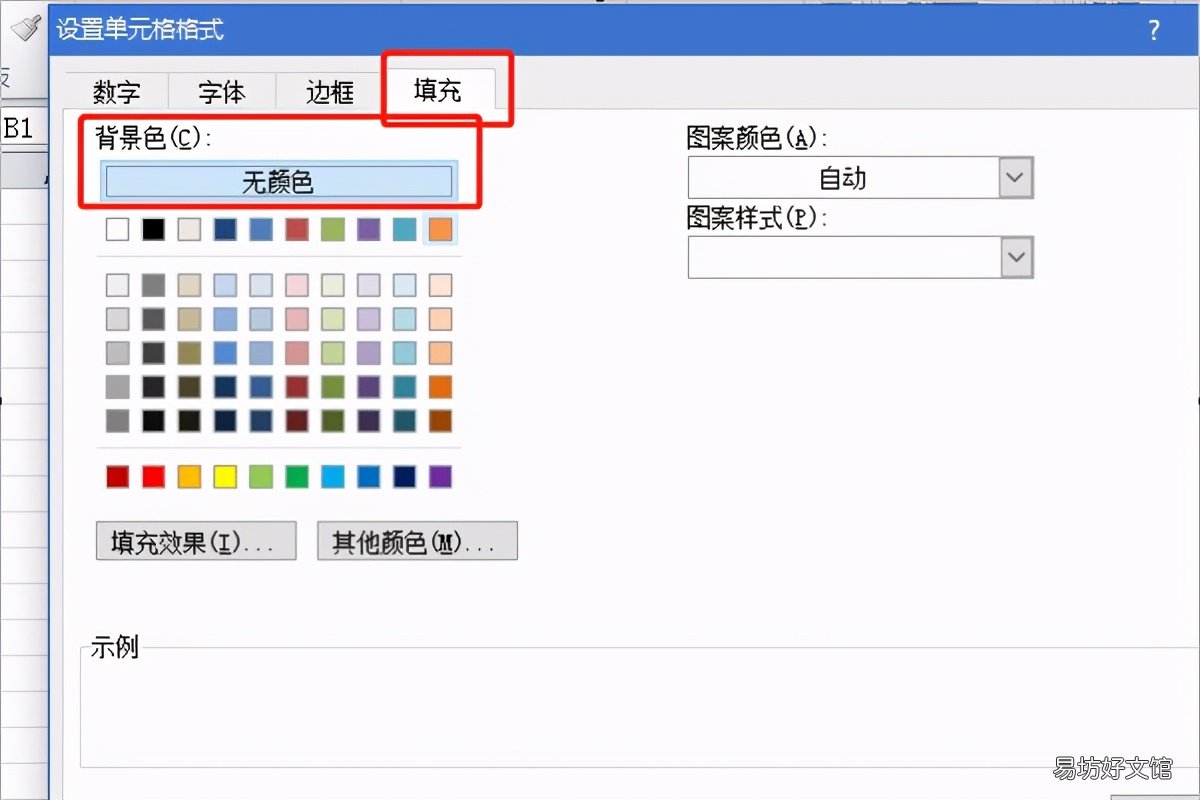This screenshot has height=800, width=1200.
Task: Select the 填充 tab
Action: point(439,90)
